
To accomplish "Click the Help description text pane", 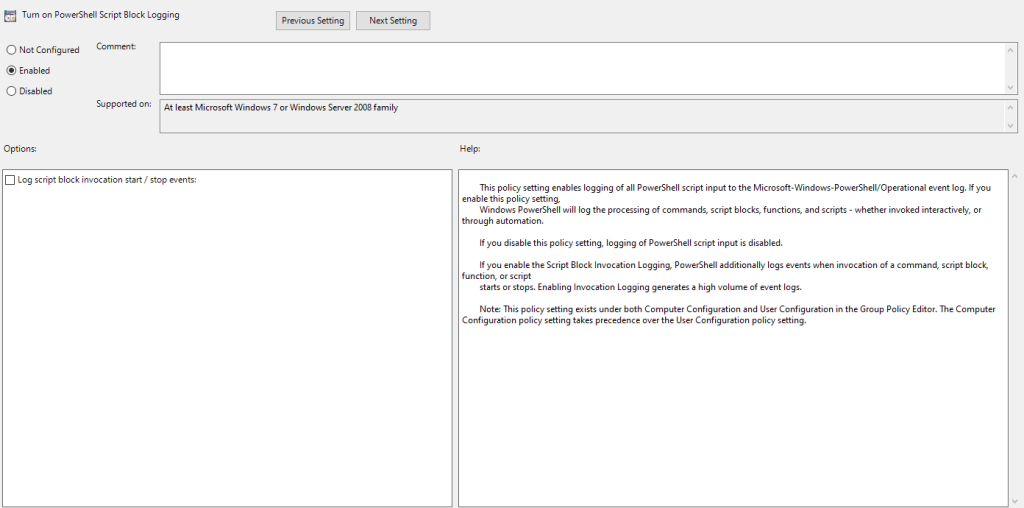I will [730, 400].
